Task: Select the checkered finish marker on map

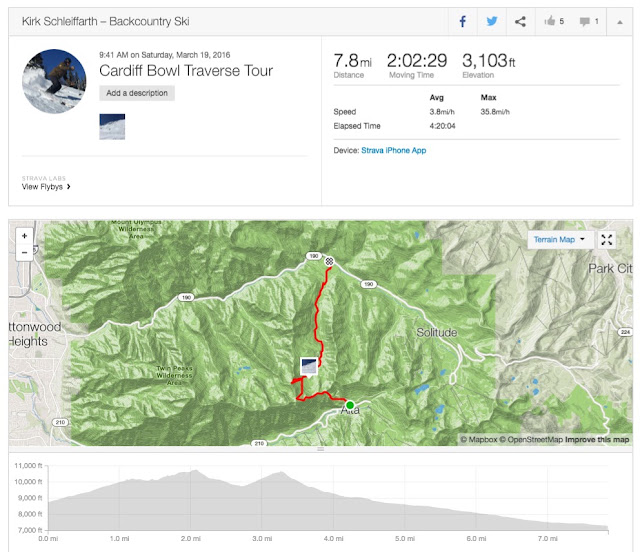Action: click(329, 261)
